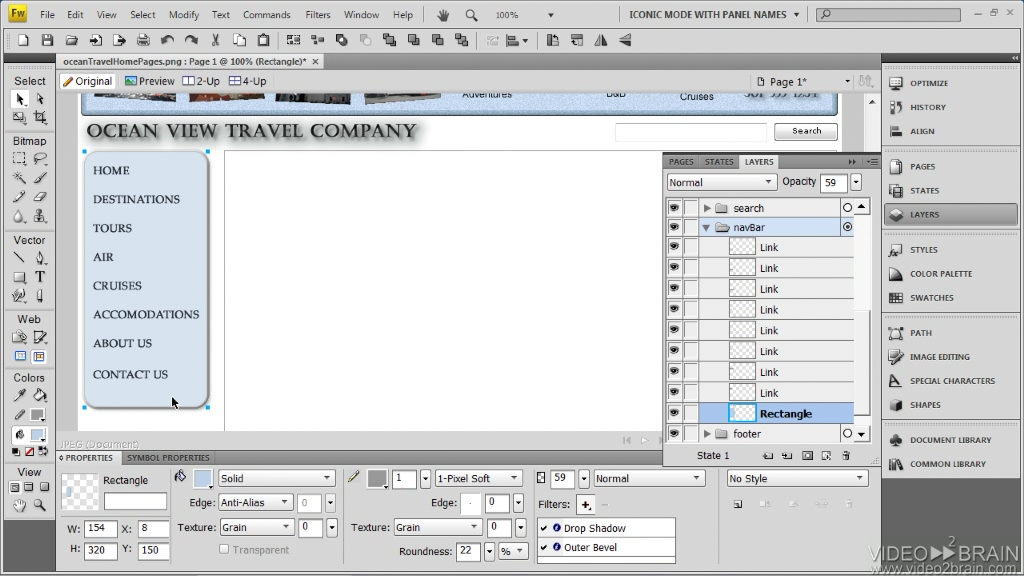Click the add filter plus button
Viewport: 1024px width, 576px height.
pyautogui.click(x=585, y=505)
